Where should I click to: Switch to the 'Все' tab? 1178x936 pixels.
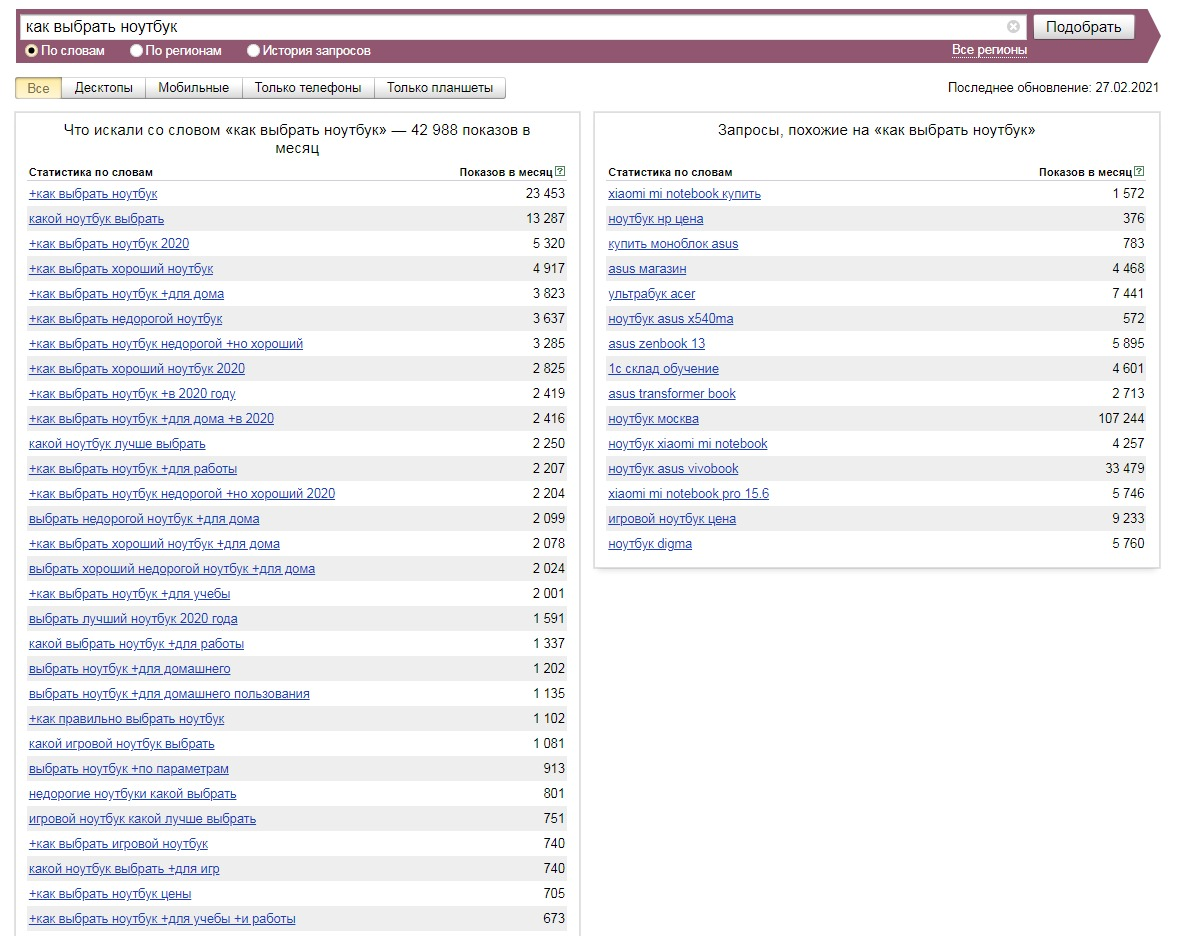38,88
